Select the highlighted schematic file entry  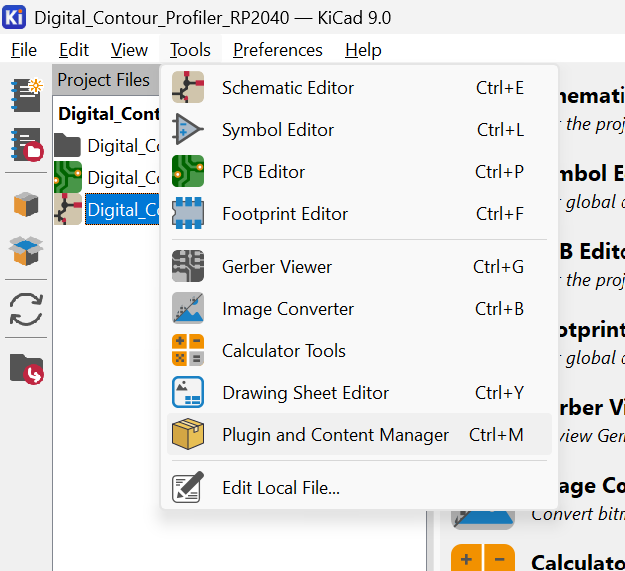pyautogui.click(x=122, y=209)
